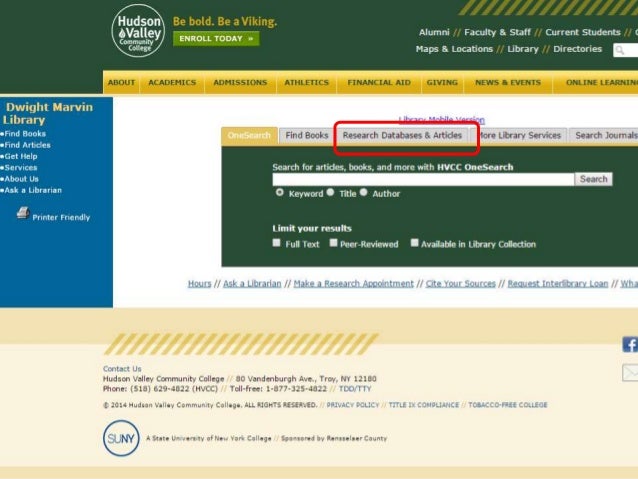
Task: Open the ADMISSIONS menu
Action: pos(240,83)
